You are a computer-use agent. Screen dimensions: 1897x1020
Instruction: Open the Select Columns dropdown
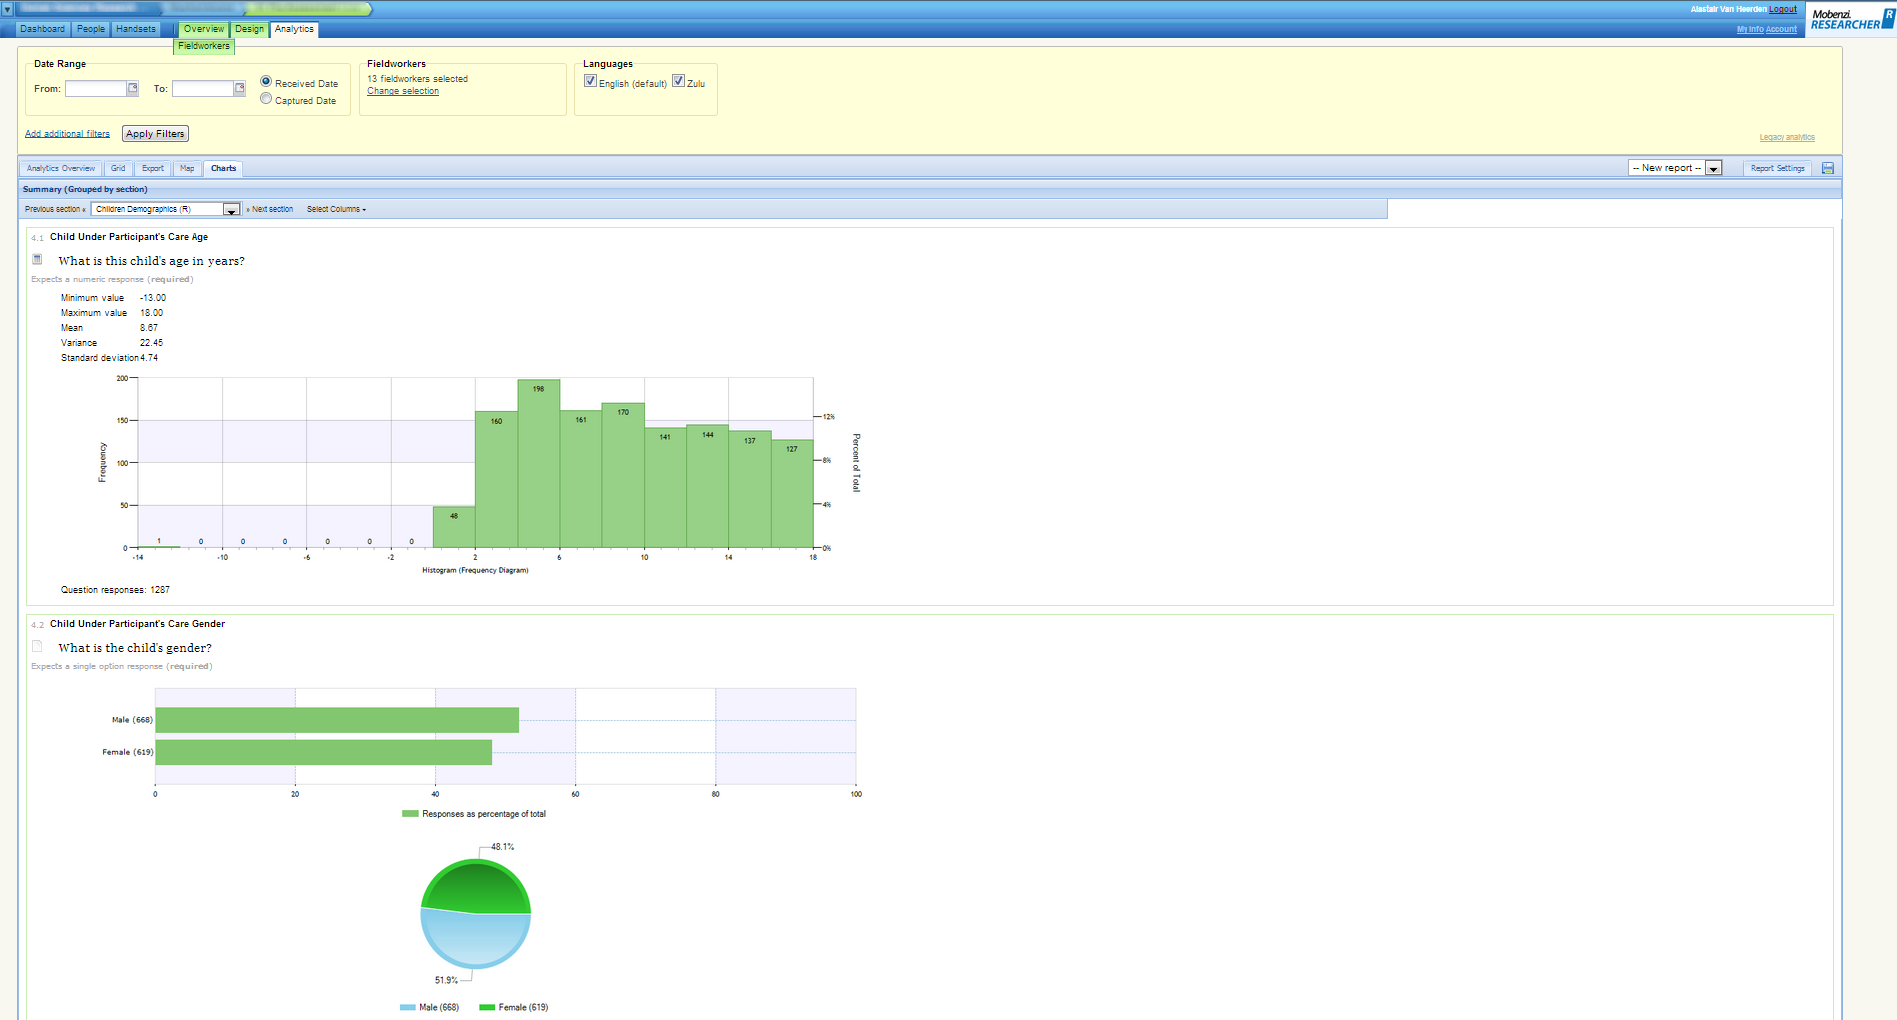[336, 209]
